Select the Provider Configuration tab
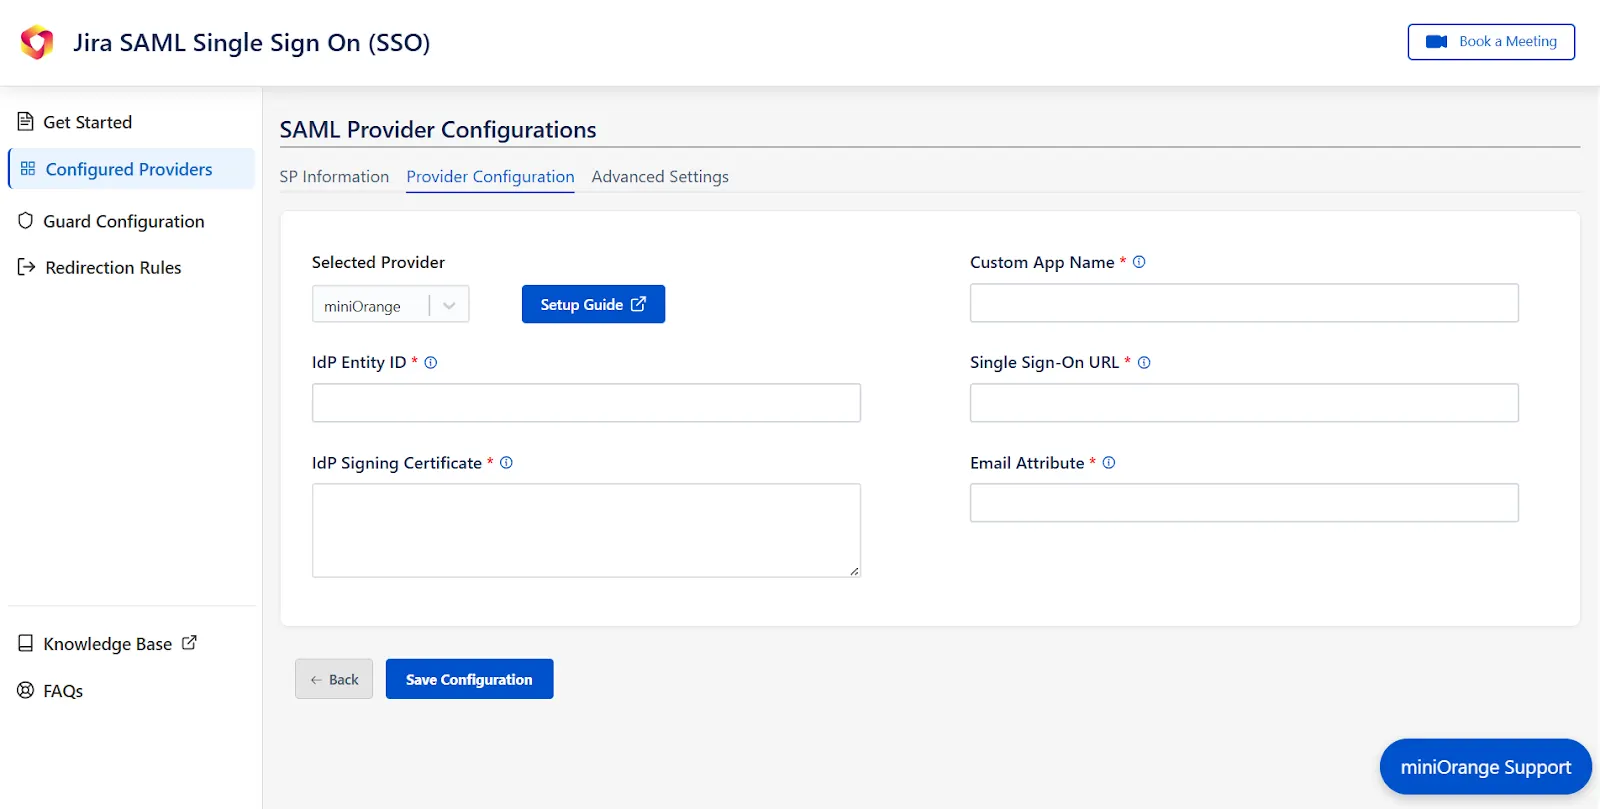The height and width of the screenshot is (809, 1600). [490, 177]
